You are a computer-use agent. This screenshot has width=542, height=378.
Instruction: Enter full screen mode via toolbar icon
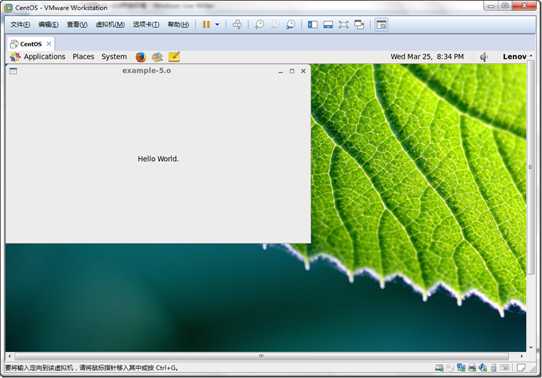click(344, 25)
